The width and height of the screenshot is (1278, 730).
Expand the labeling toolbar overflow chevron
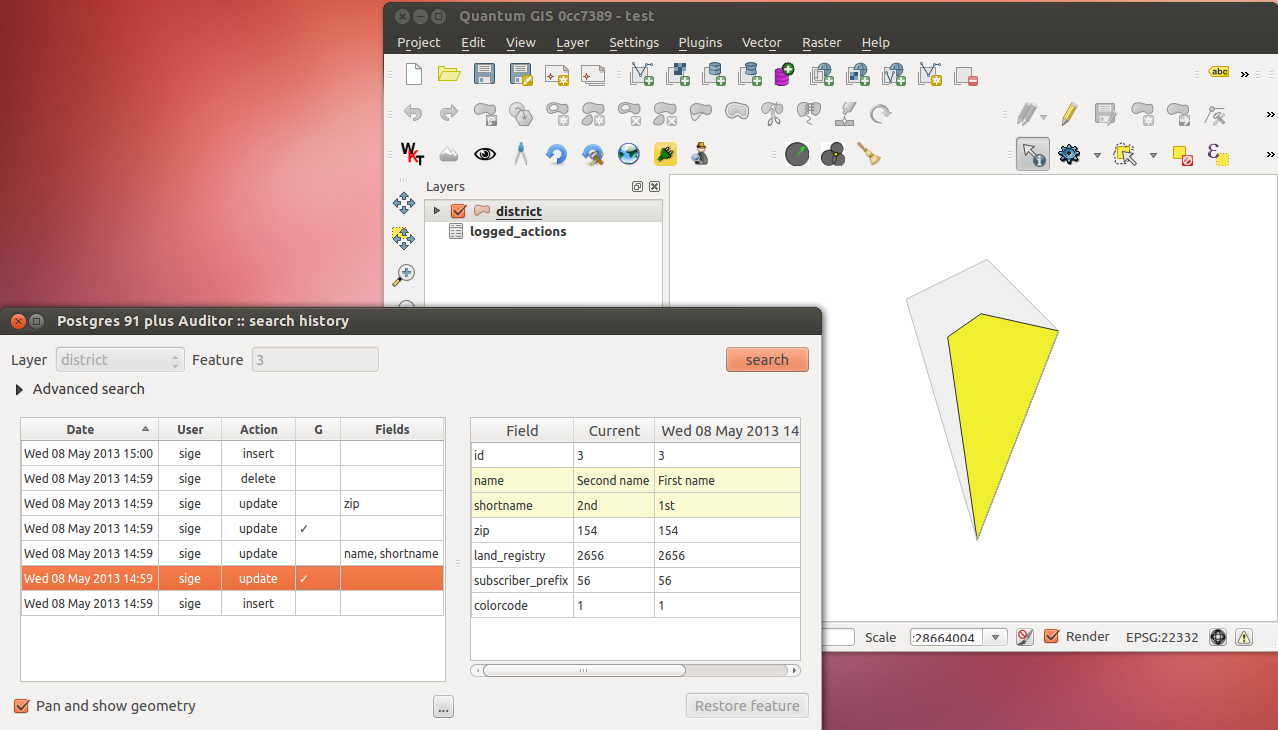tap(1244, 74)
